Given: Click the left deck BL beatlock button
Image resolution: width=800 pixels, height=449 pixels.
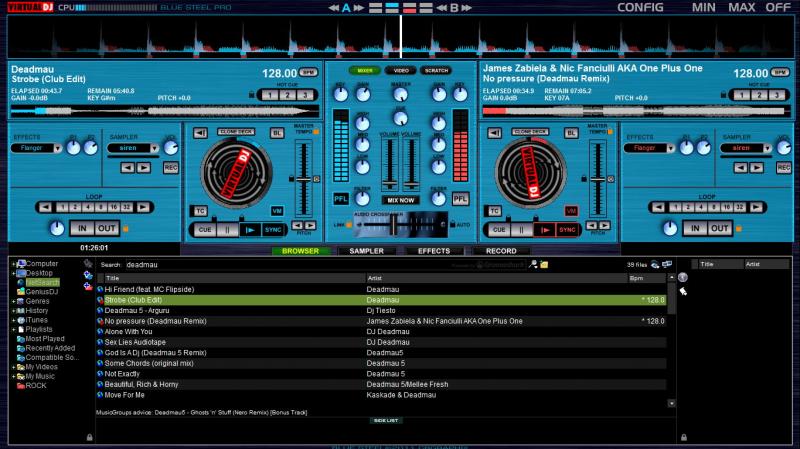Looking at the screenshot, I should click(x=277, y=133).
